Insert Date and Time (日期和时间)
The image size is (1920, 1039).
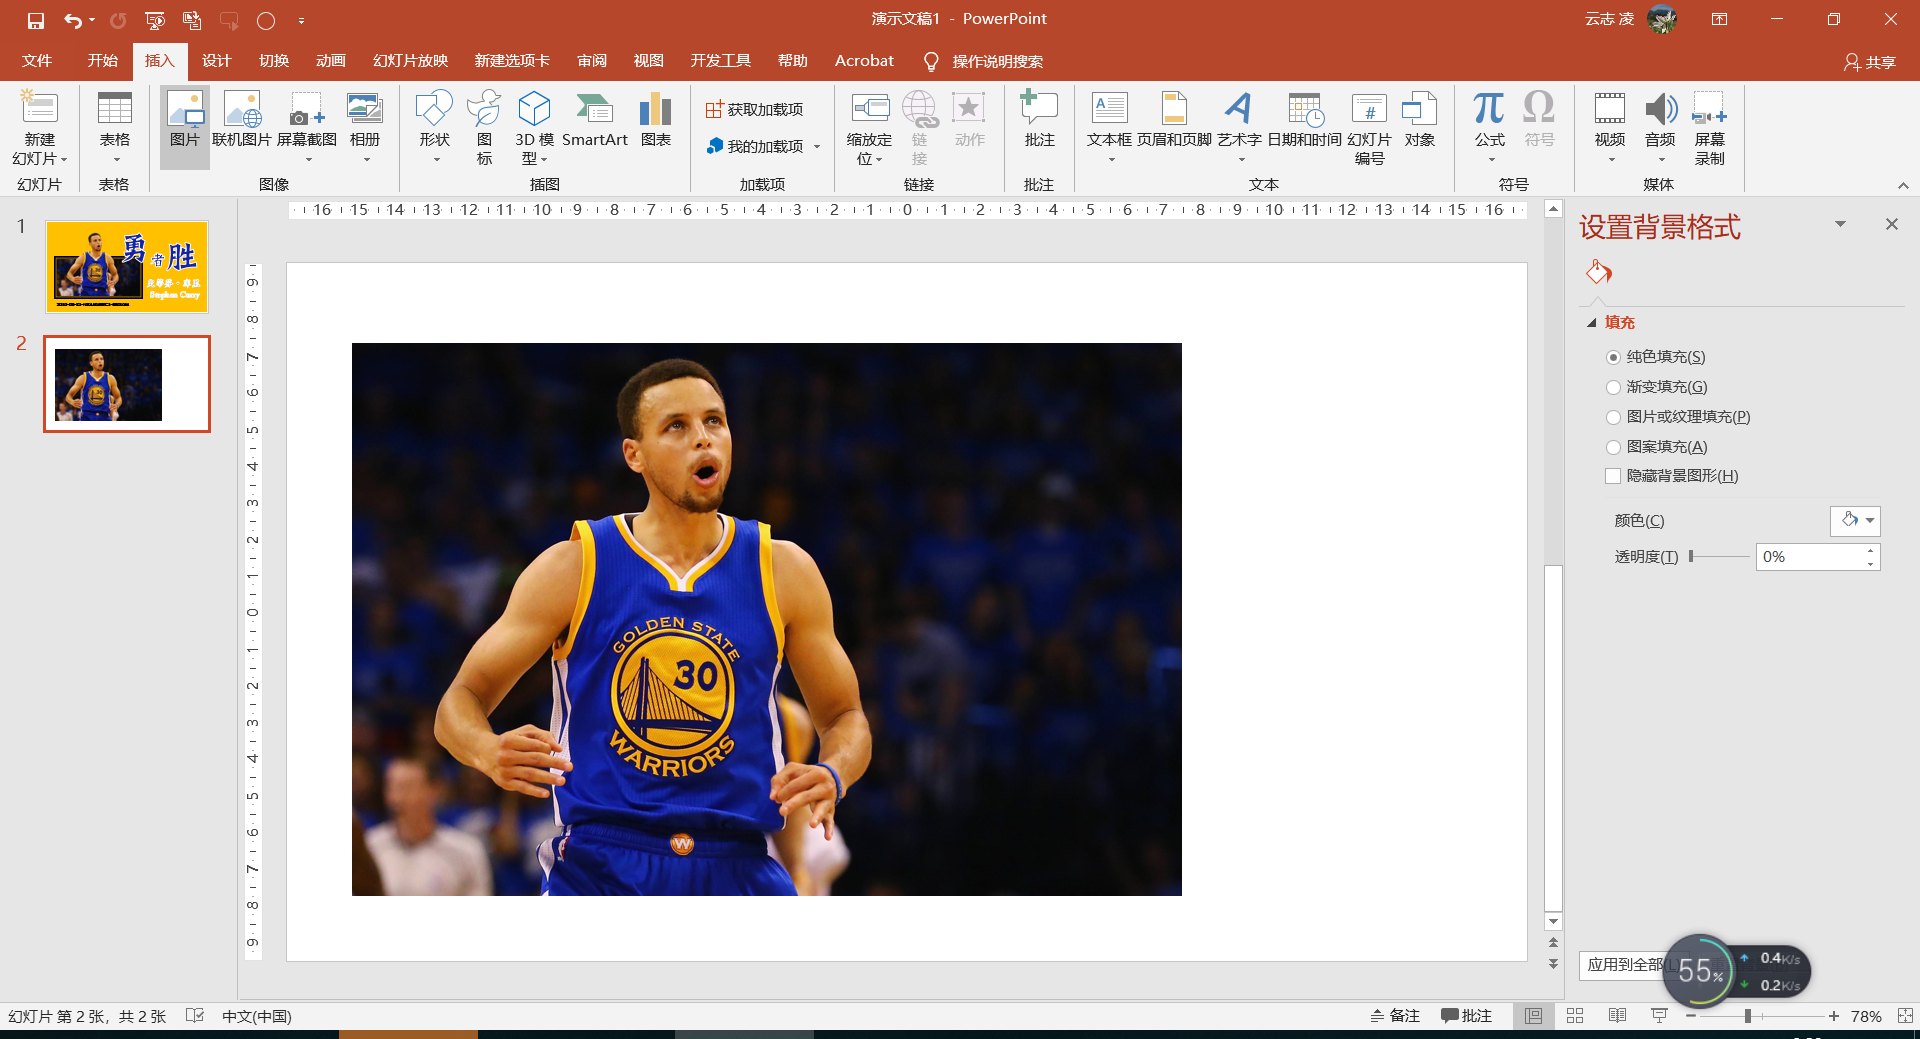1305,120
